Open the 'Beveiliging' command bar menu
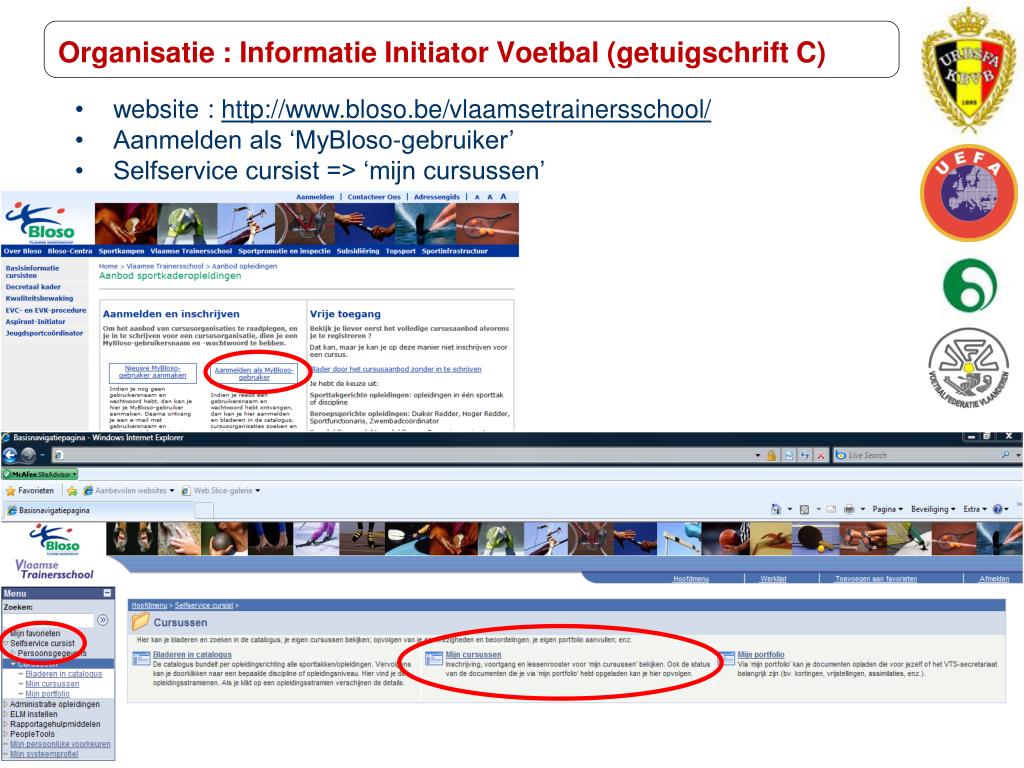Viewport: 1024px width, 768px height. point(933,509)
